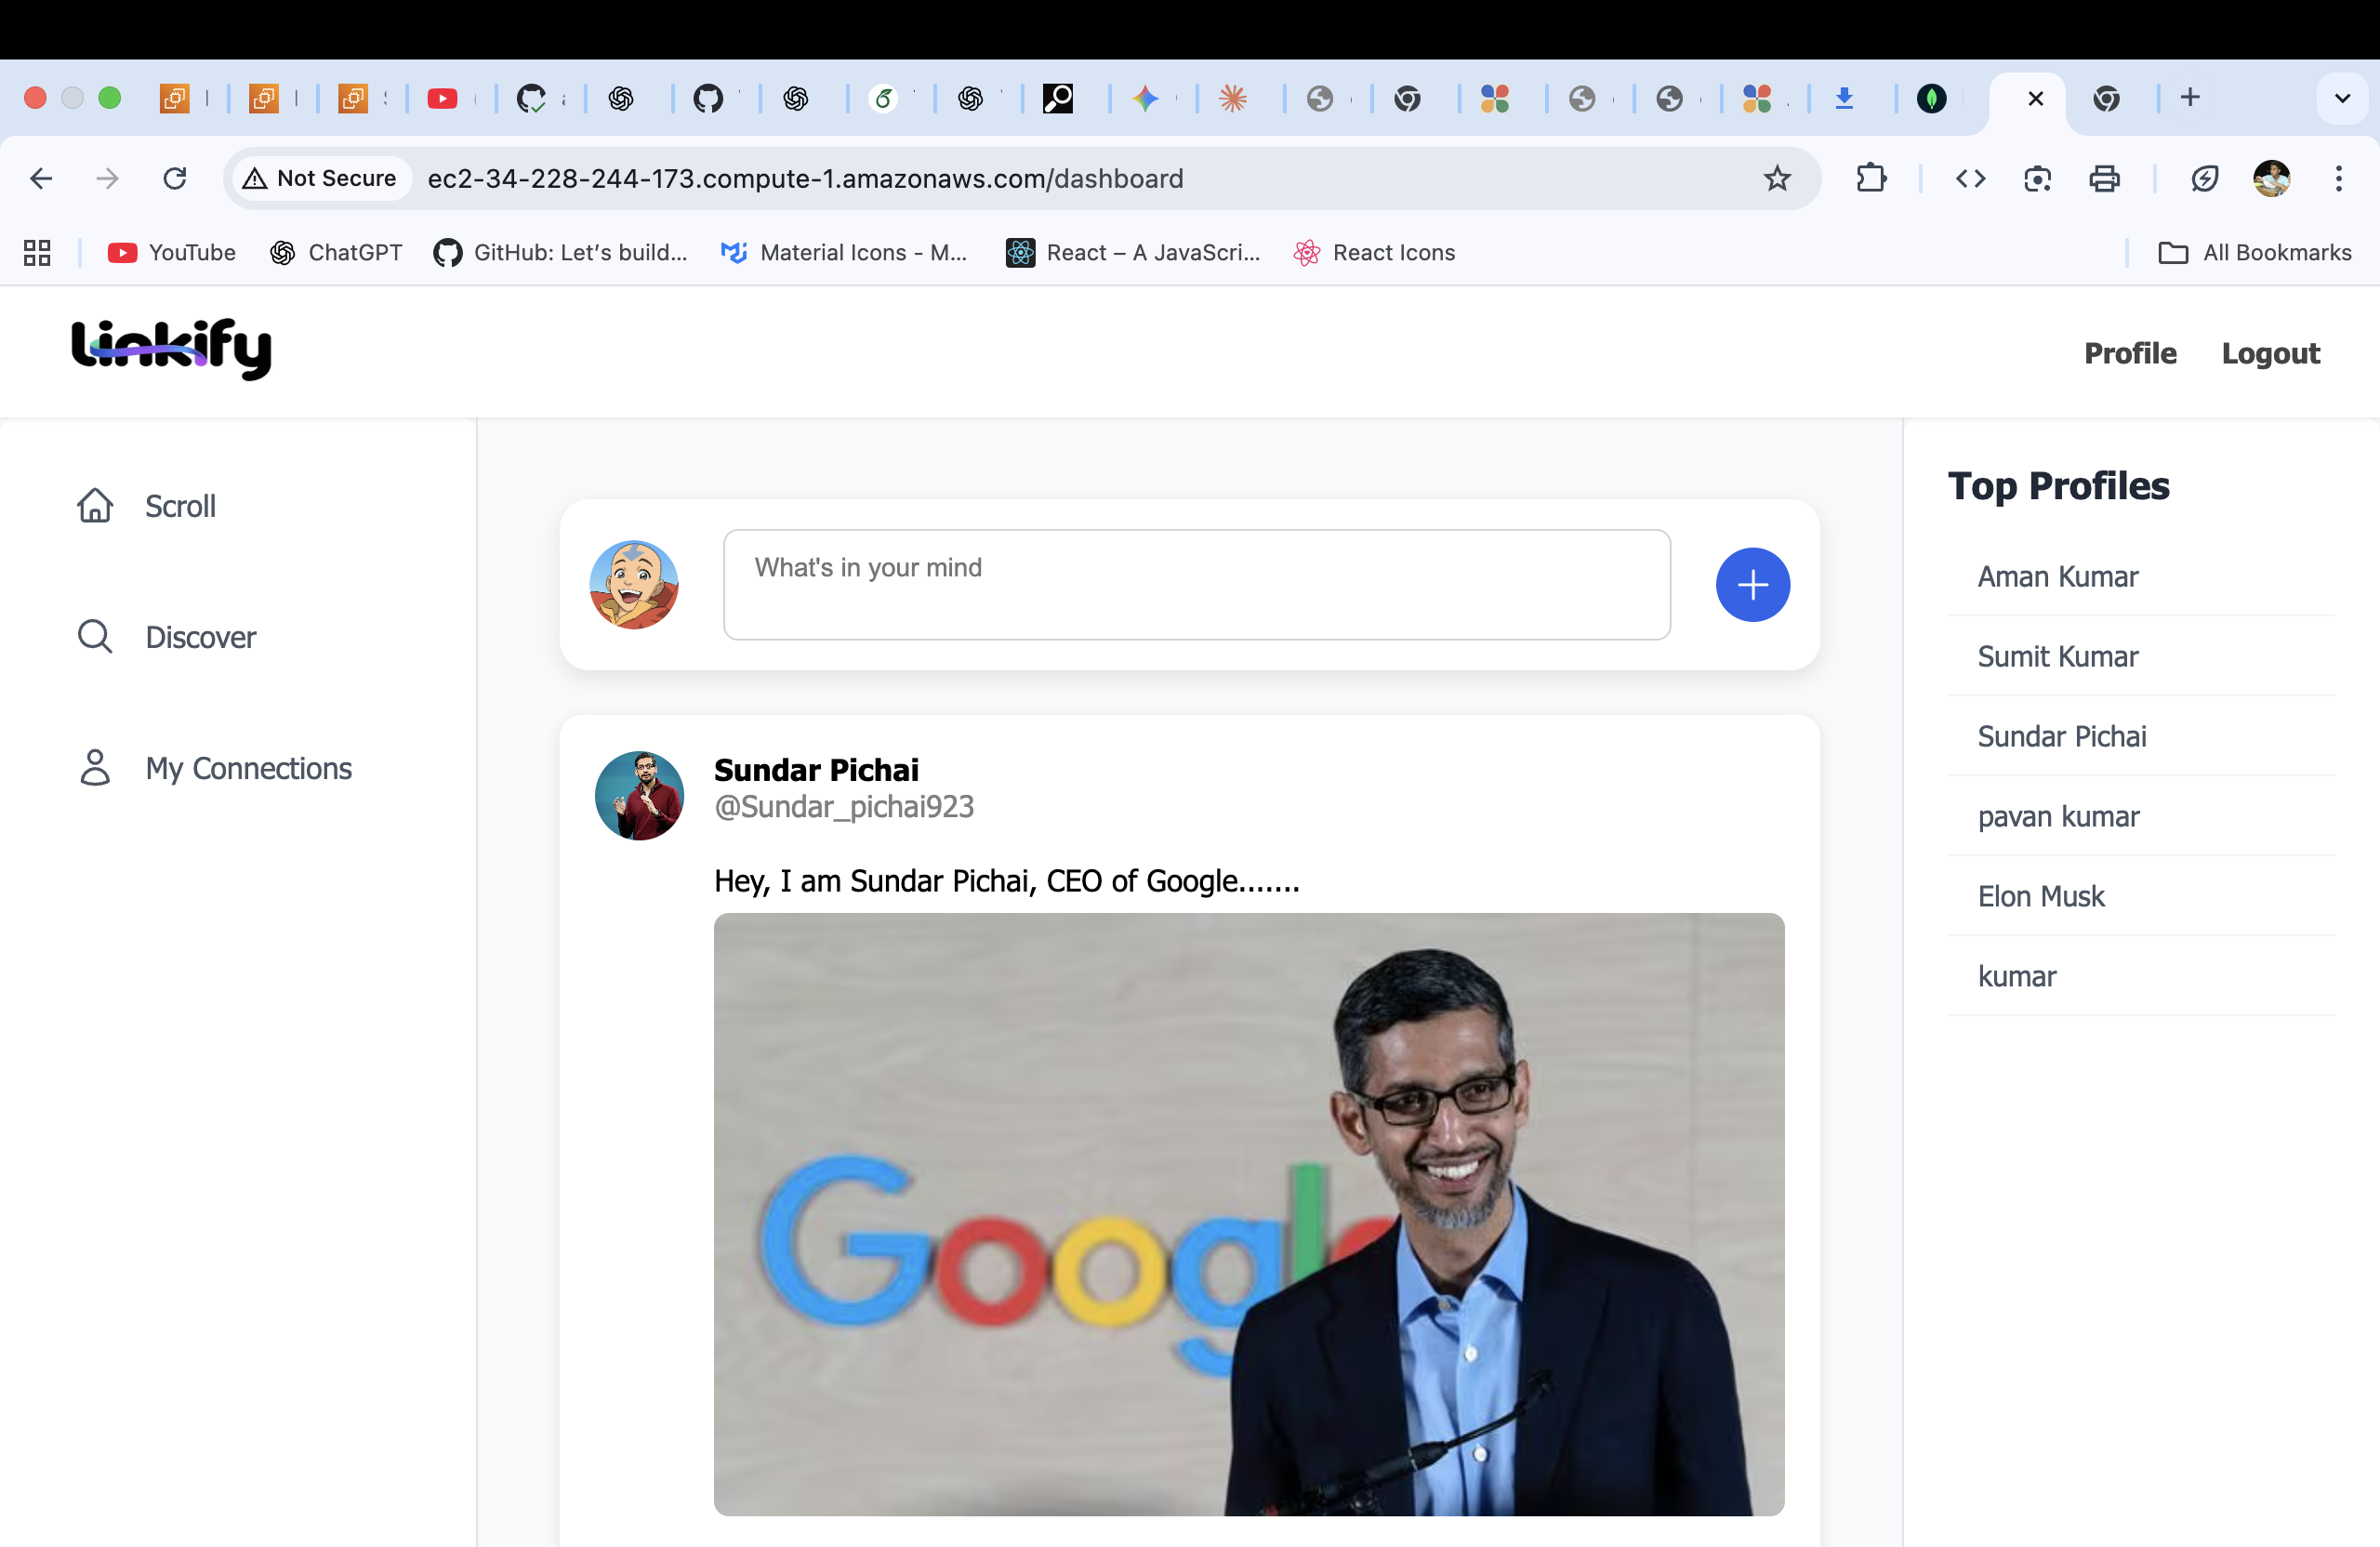Click your cartoon avatar beside the post box
This screenshot has width=2380, height=1547.
coord(634,585)
